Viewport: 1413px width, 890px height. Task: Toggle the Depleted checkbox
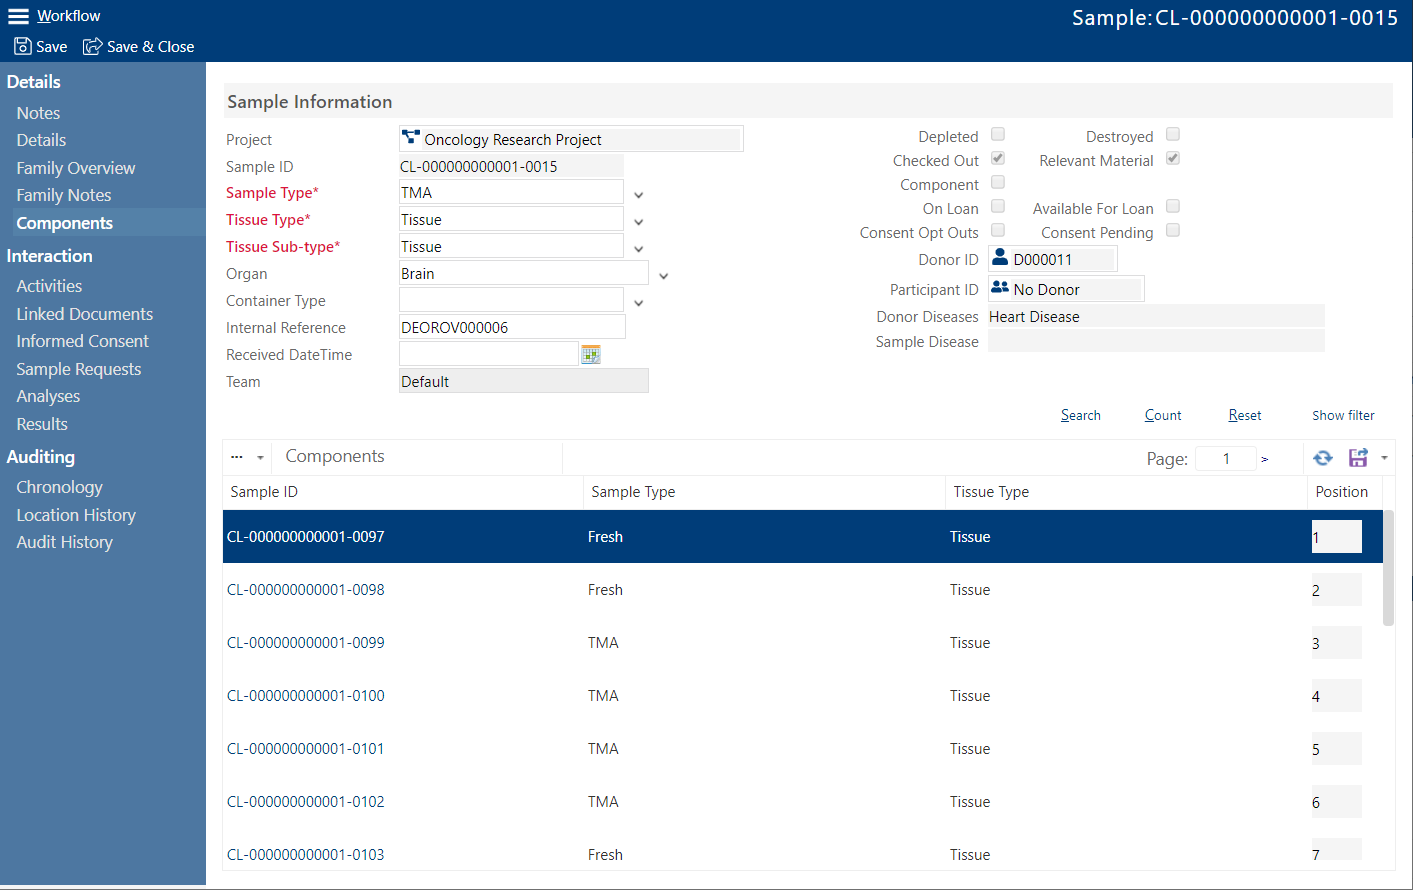pyautogui.click(x=997, y=134)
